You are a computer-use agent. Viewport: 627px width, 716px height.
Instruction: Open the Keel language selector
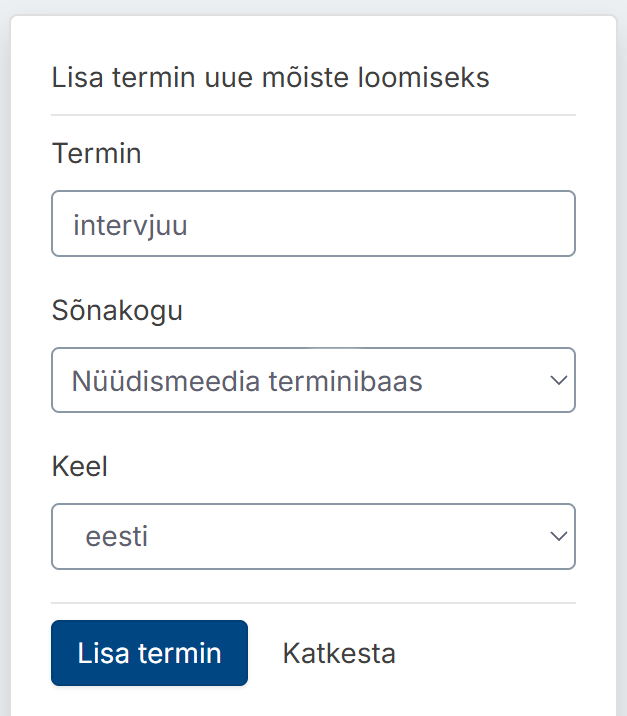313,536
